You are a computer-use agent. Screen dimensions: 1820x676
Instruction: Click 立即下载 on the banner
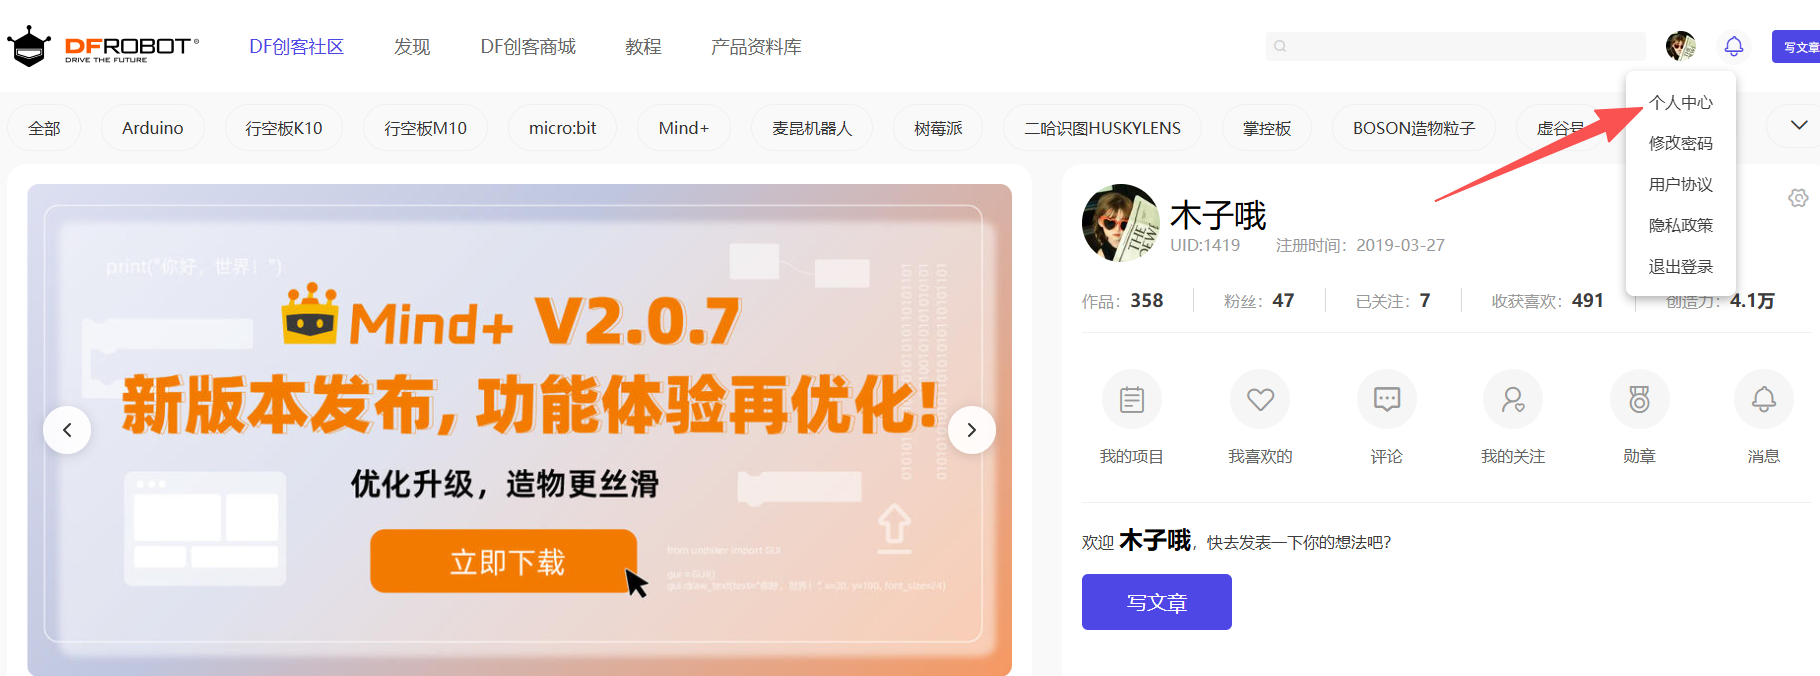coord(504,561)
